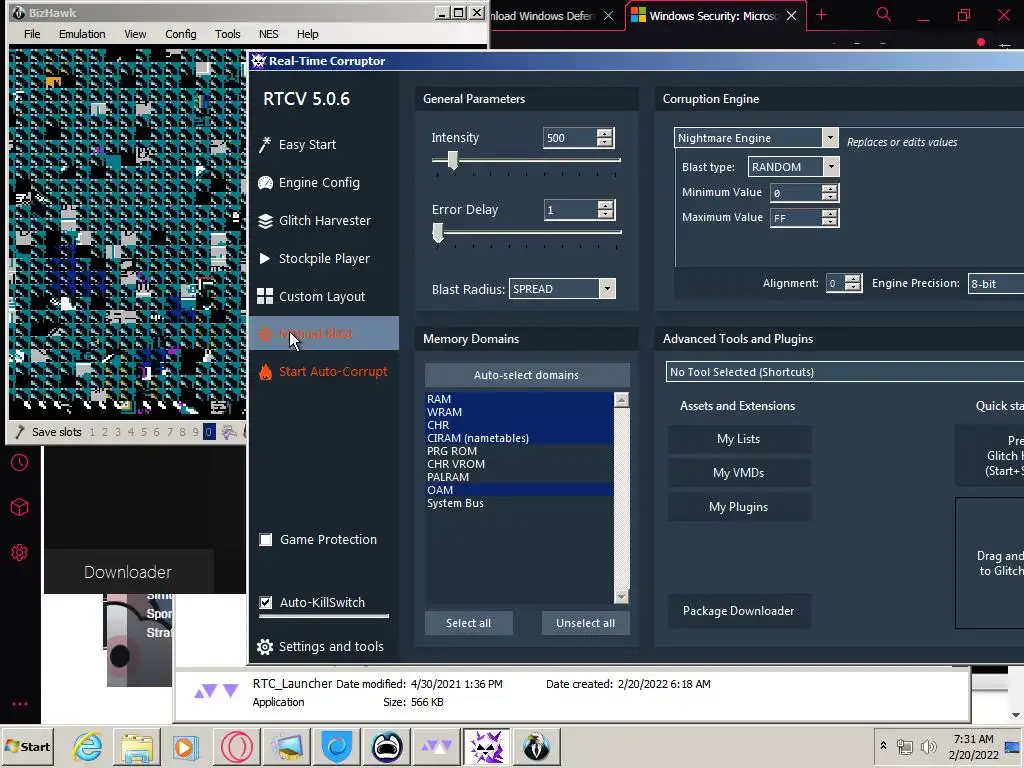The height and width of the screenshot is (768, 1024).
Task: Open My Plugins button
Action: coord(739,507)
